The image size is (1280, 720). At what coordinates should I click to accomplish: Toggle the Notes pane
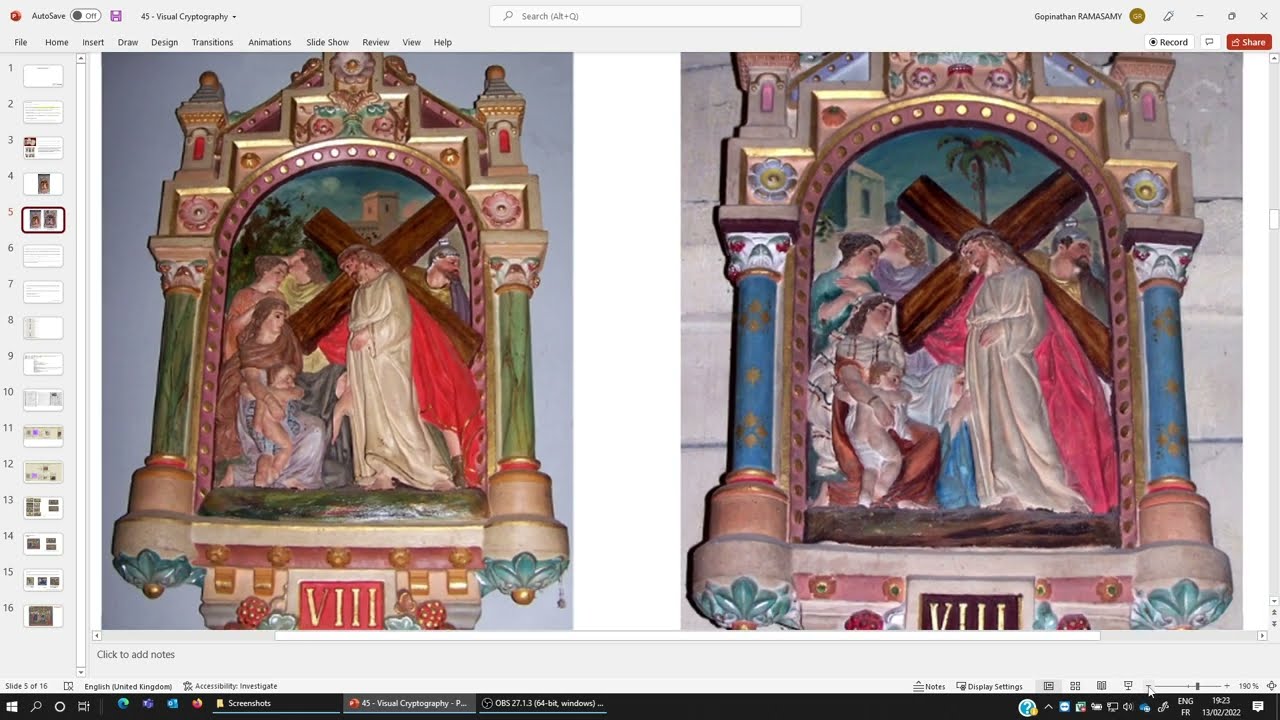(929, 686)
